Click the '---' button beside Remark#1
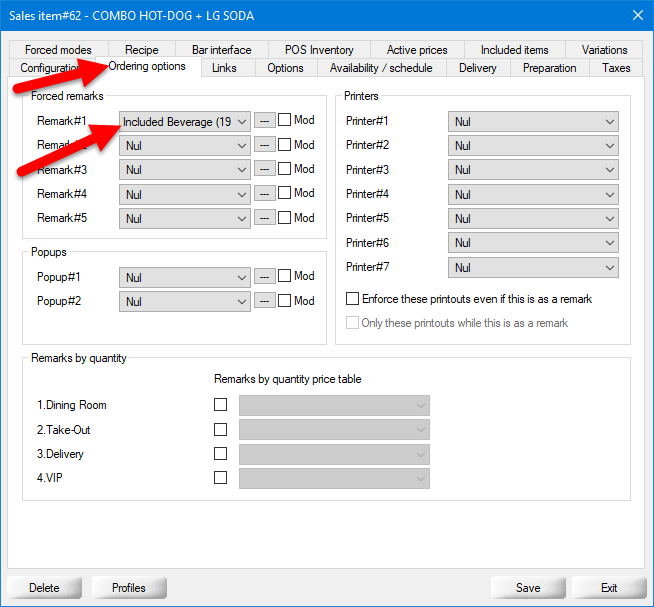 (264, 121)
